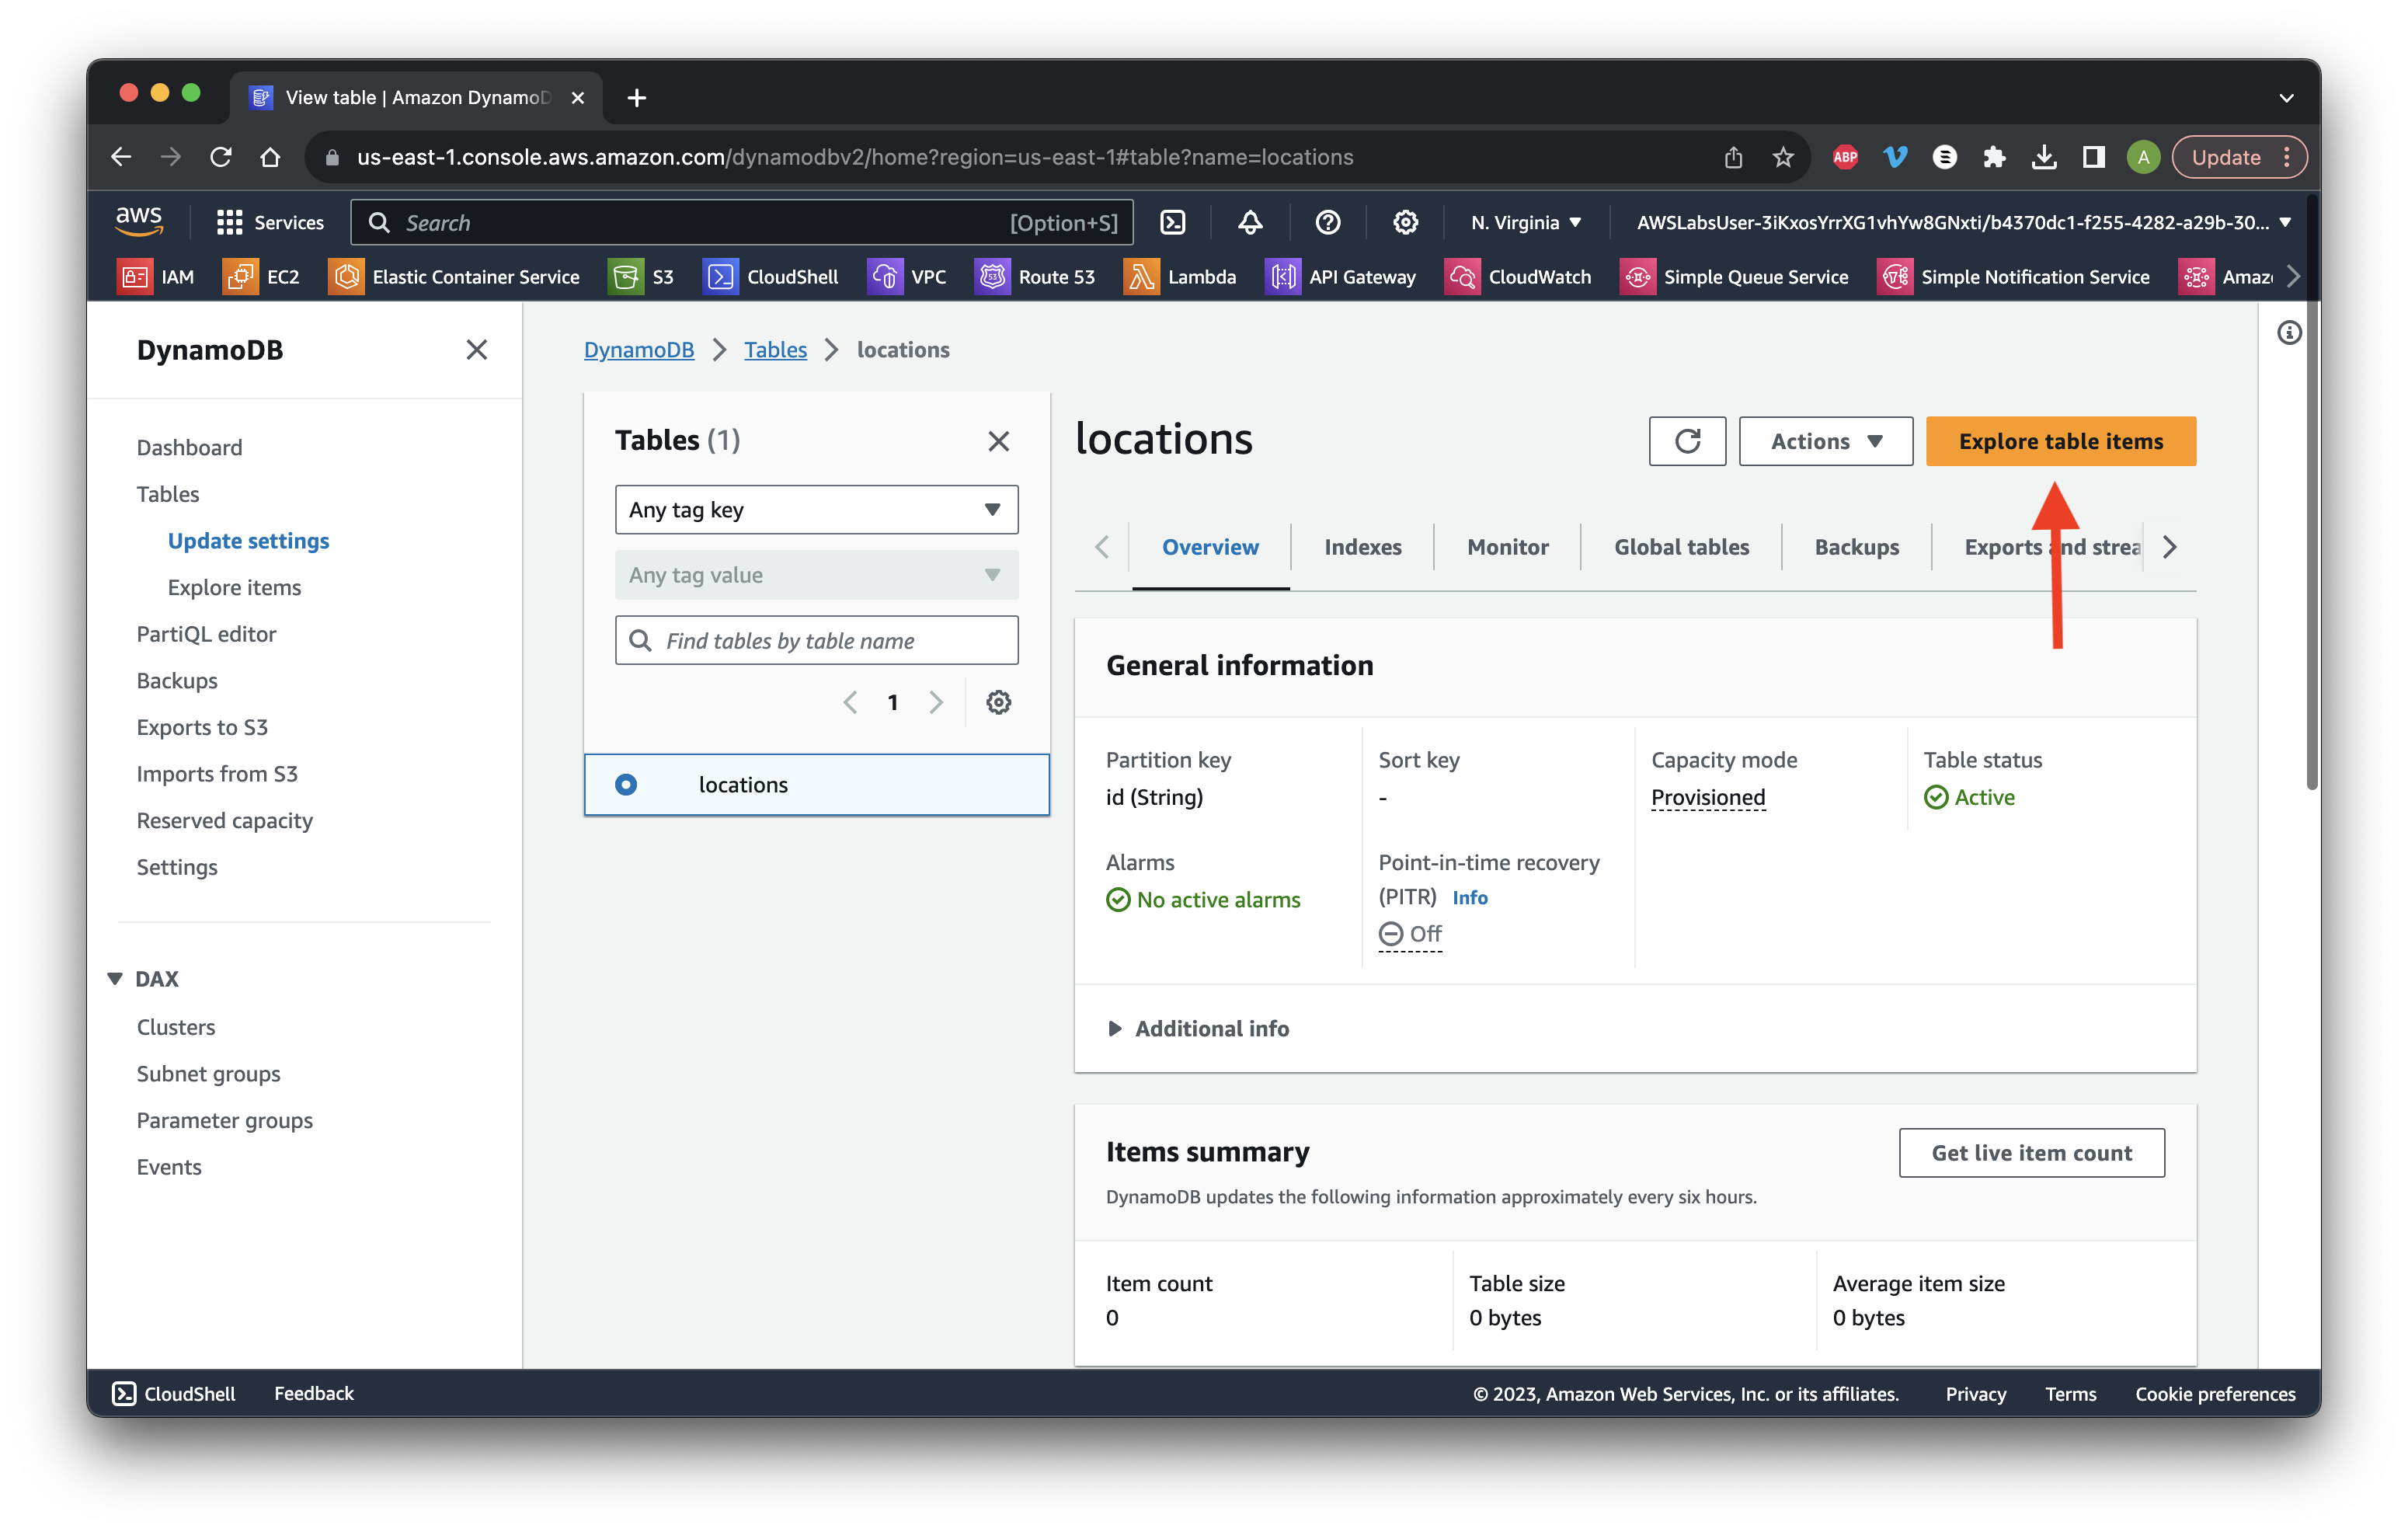Focus Find tables by table name field
2408x1532 pixels.
(816, 640)
